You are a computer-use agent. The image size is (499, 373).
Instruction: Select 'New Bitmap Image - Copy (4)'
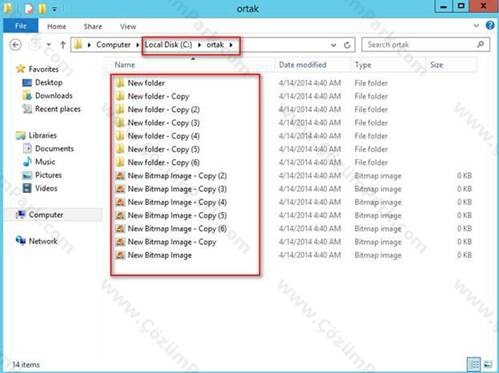[177, 202]
